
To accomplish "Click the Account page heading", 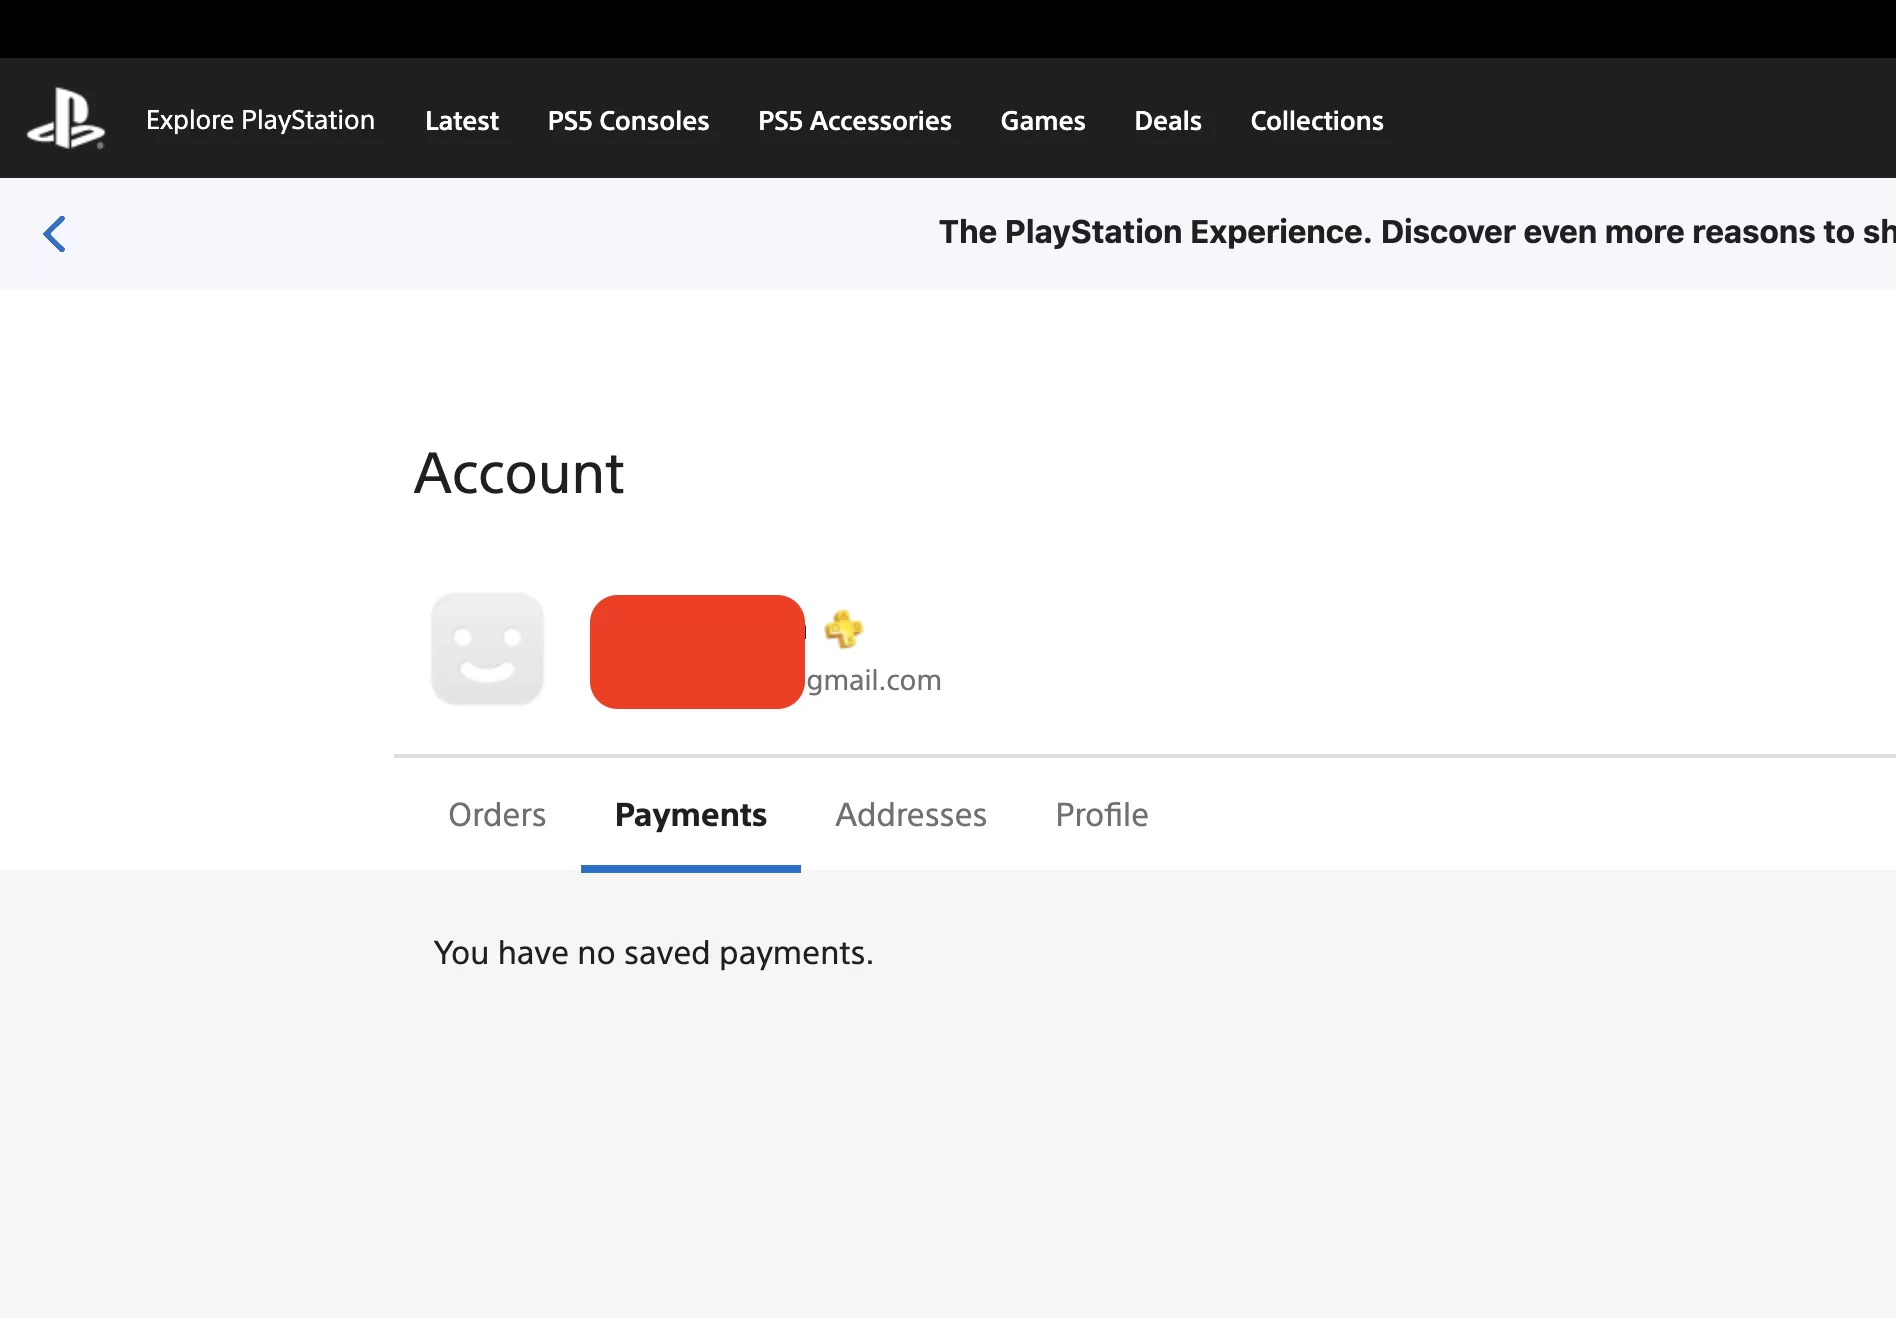I will (519, 473).
